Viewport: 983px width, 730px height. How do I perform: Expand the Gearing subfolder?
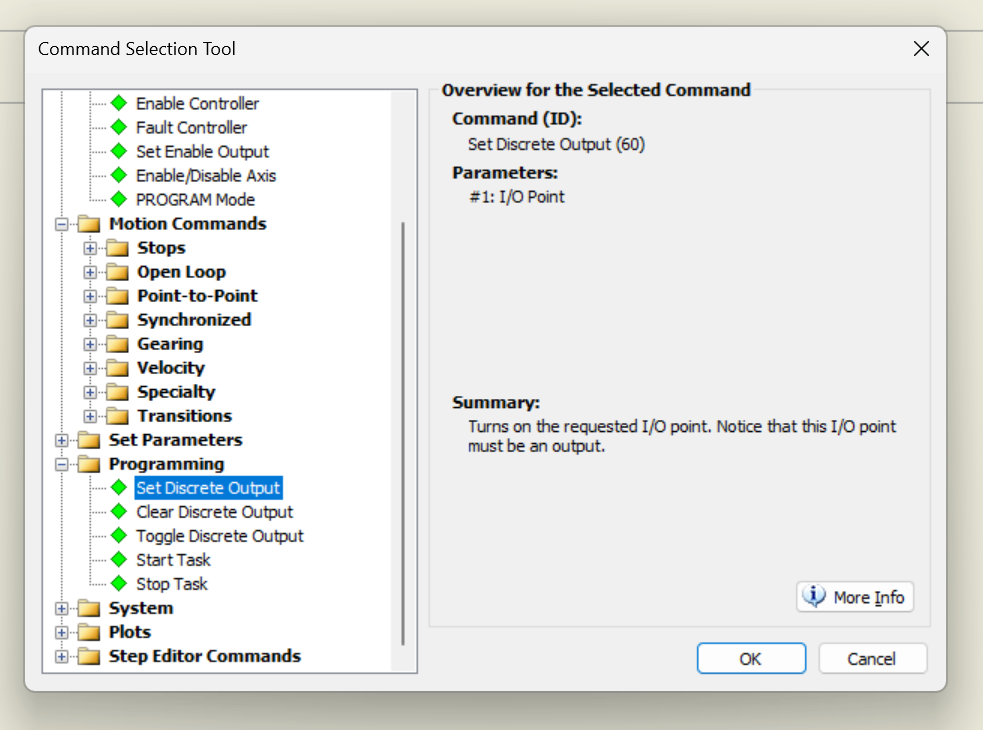click(90, 344)
